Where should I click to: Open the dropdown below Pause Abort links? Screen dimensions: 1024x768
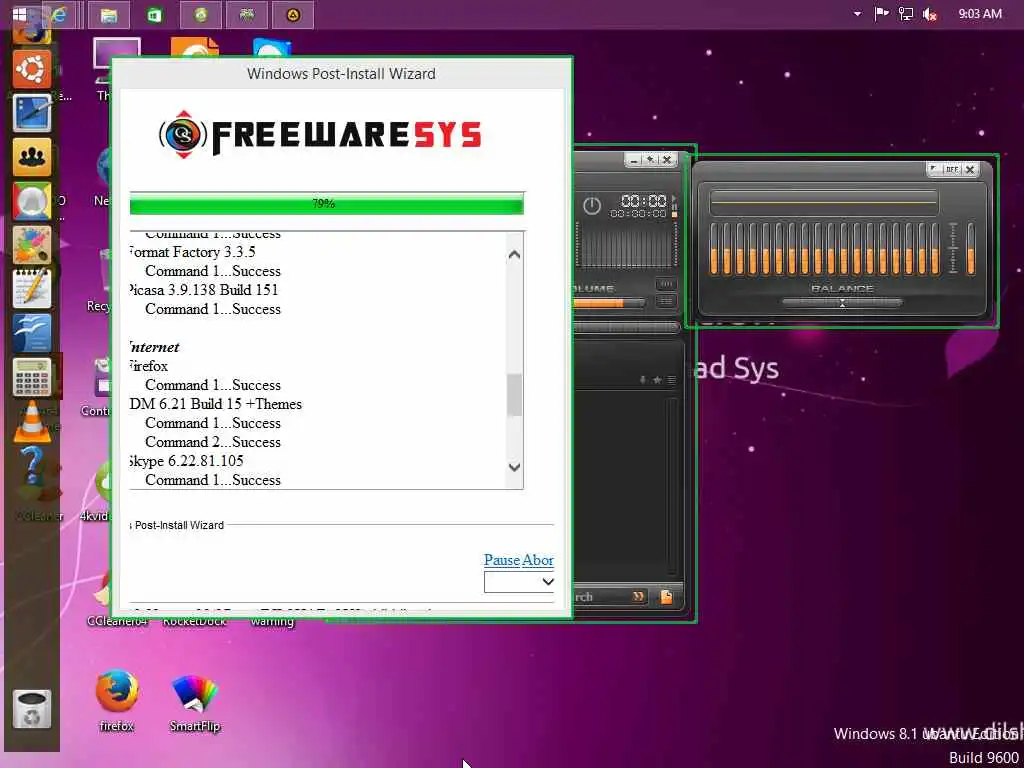click(x=519, y=581)
